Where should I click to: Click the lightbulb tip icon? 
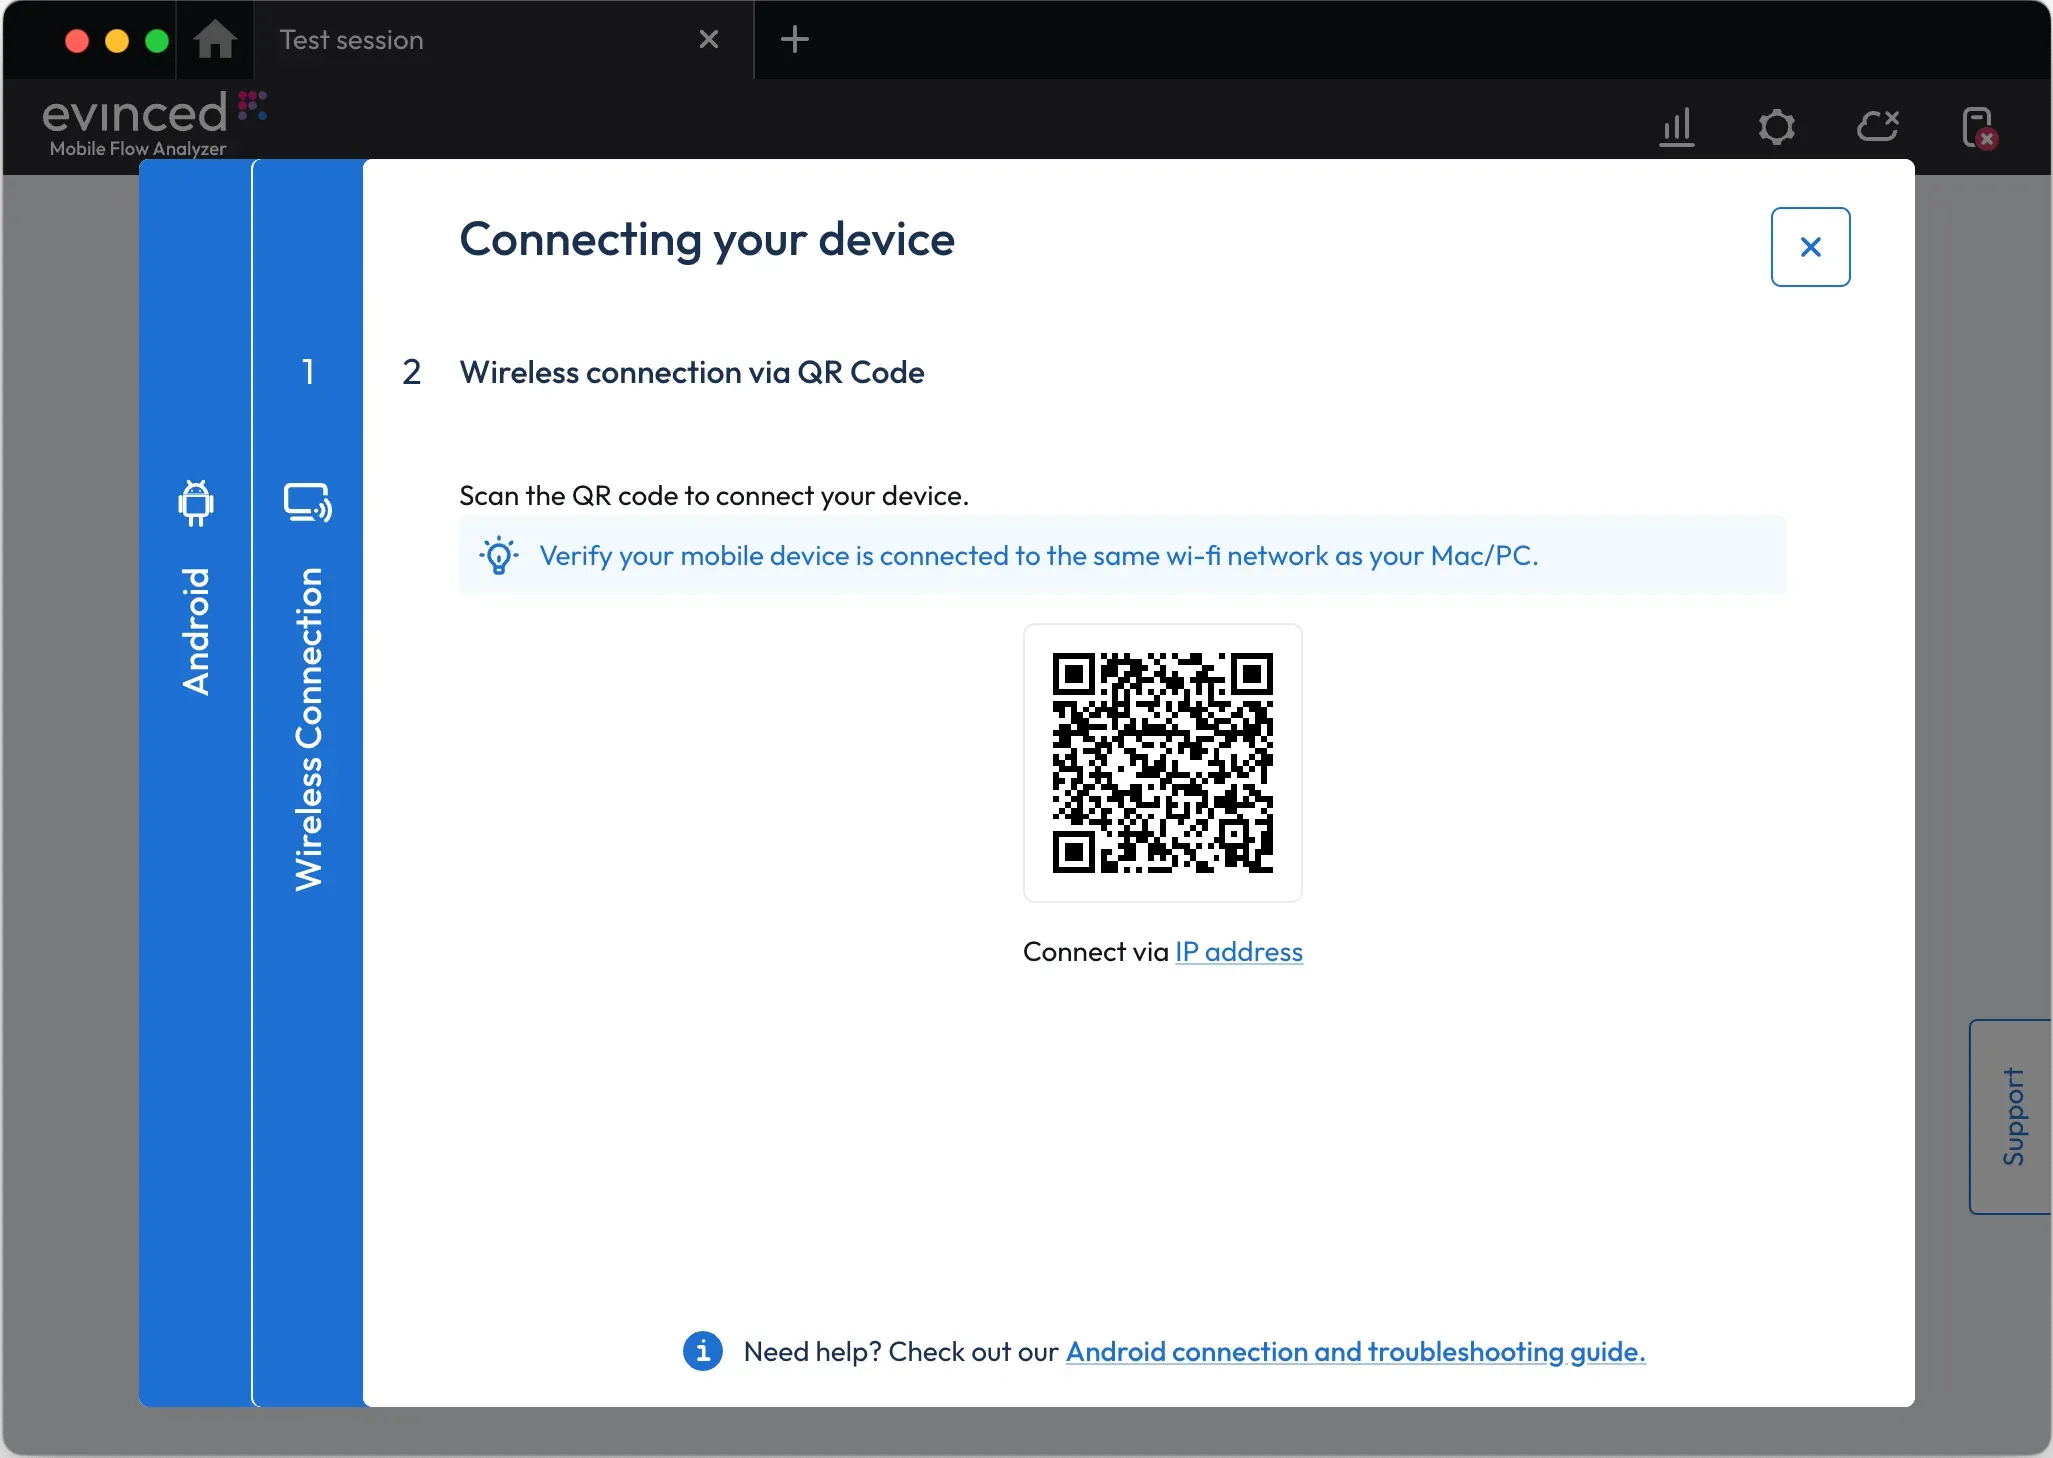pos(499,555)
